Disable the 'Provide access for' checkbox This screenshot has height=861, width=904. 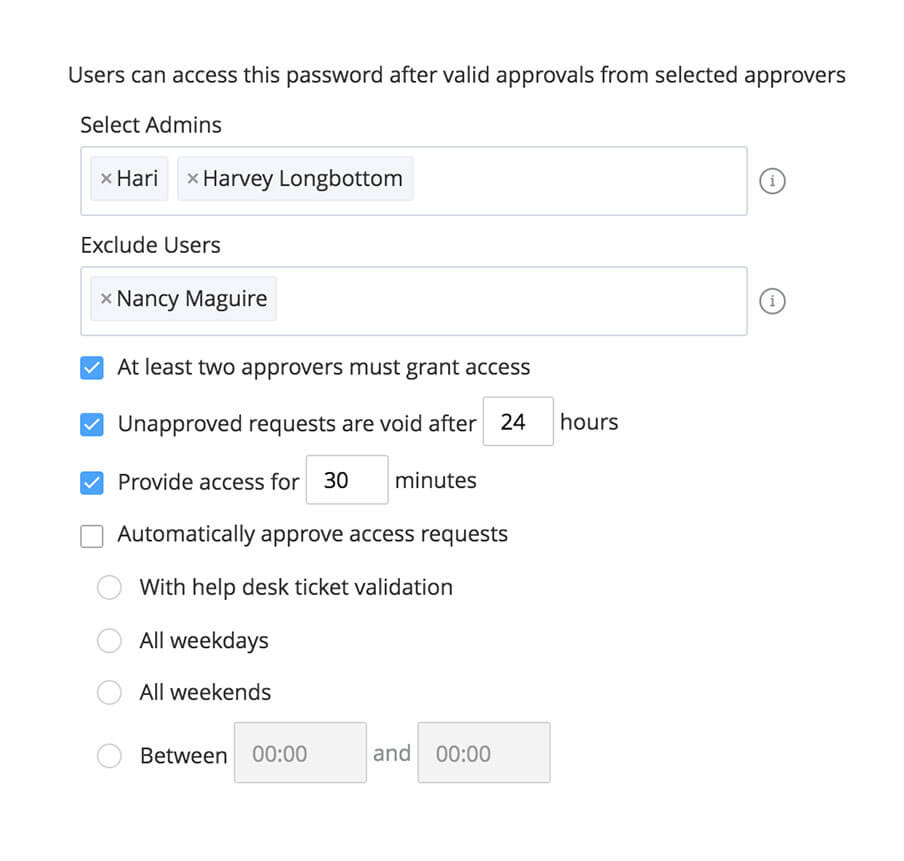tap(92, 483)
